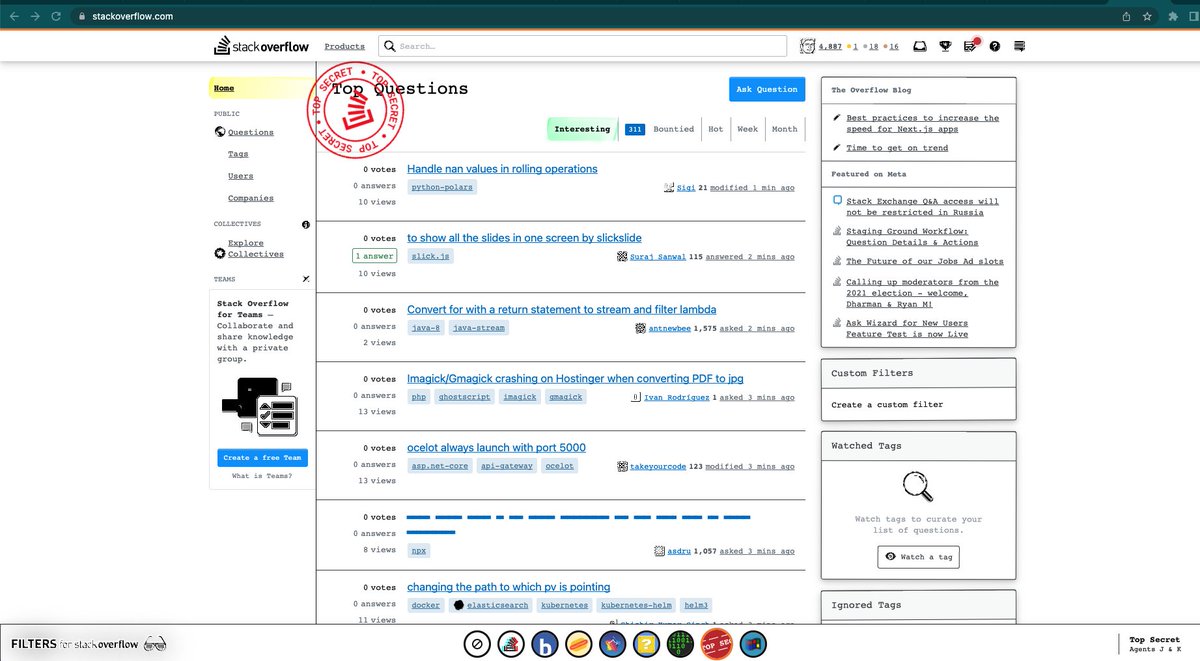This screenshot has width=1200, height=661.
Task: Click the Teams section corner icon
Action: coord(306,280)
